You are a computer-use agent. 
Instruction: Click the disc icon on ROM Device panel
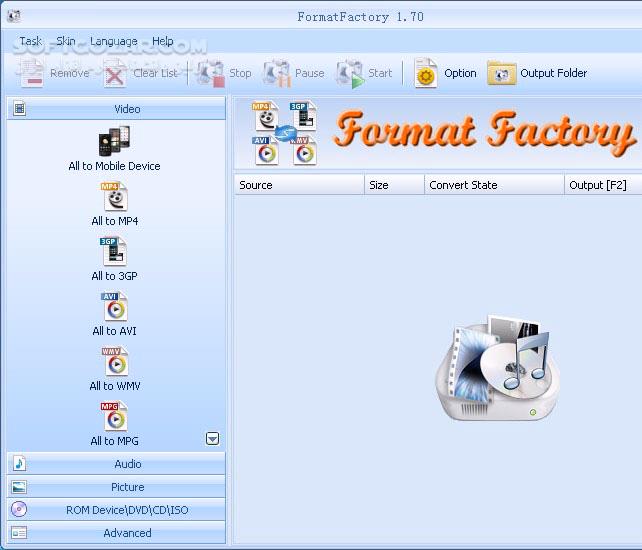[19, 509]
